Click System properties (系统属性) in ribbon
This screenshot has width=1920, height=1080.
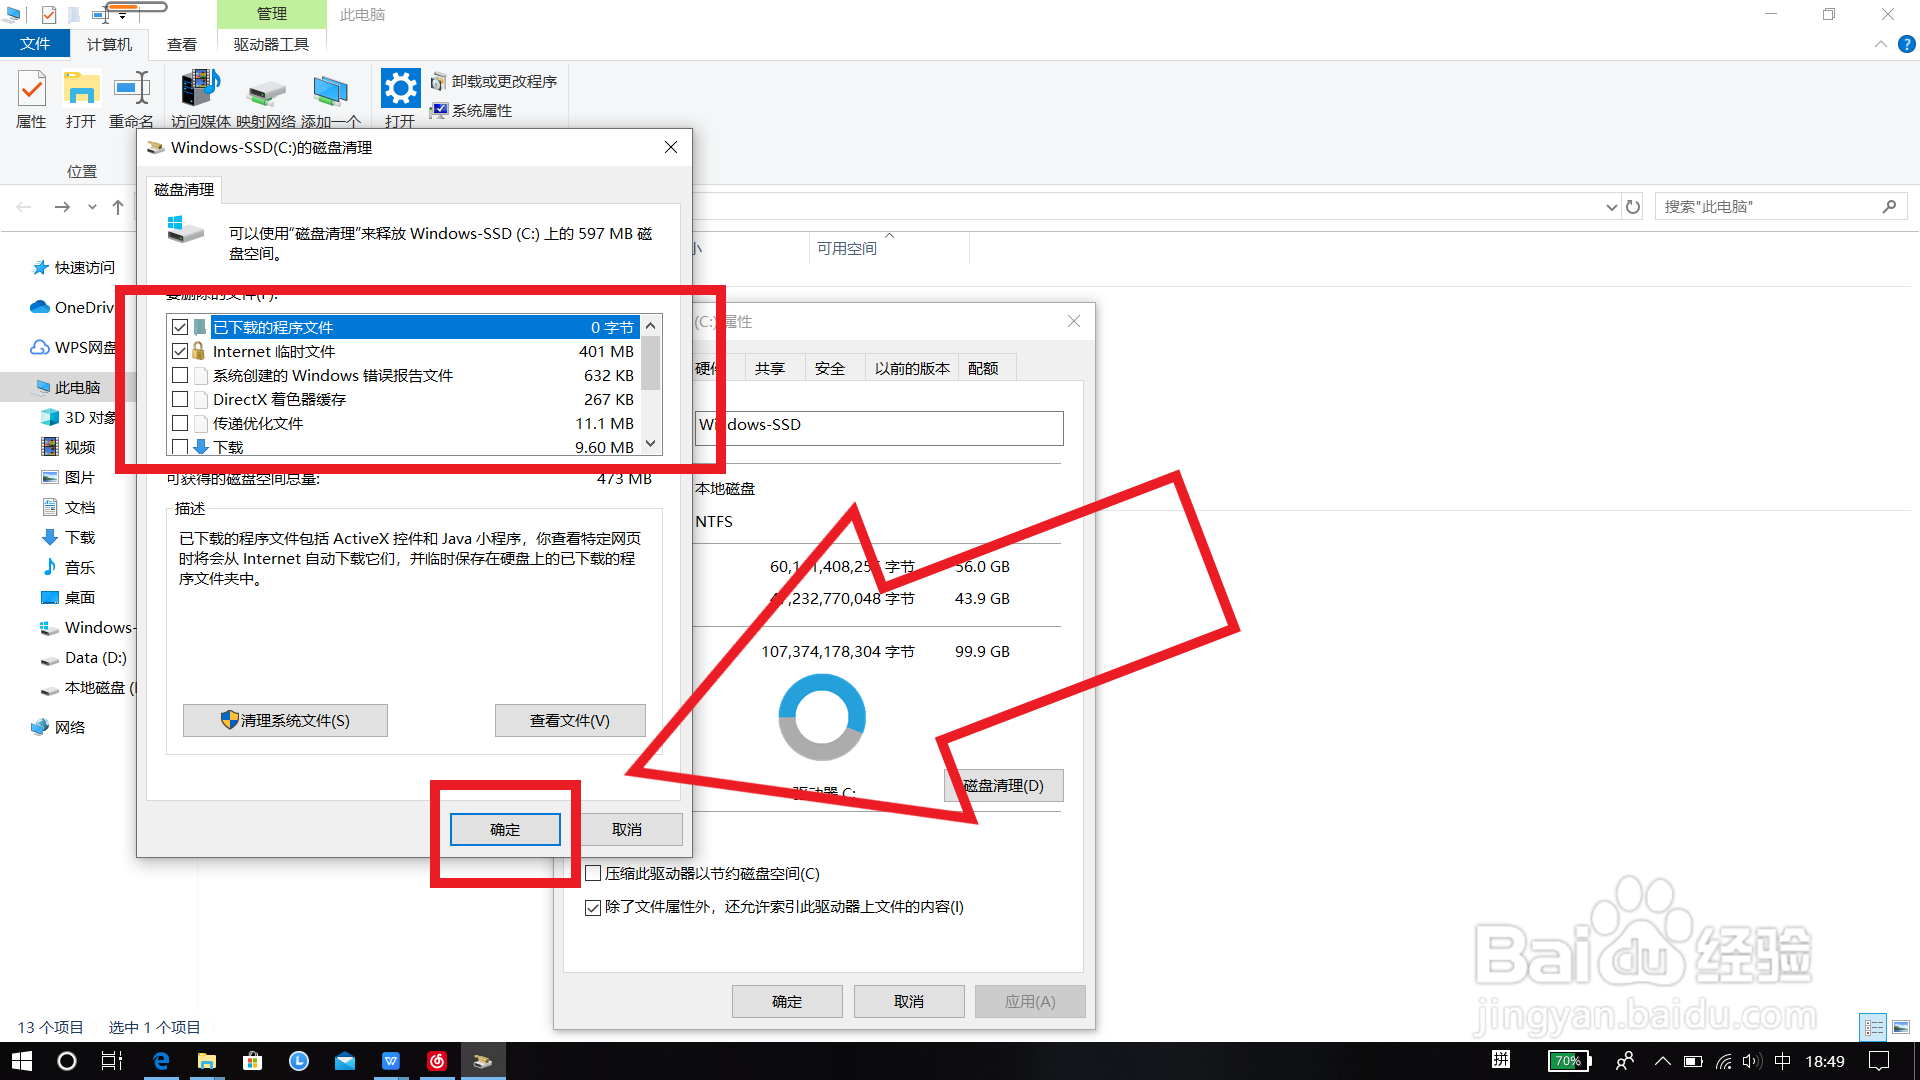coord(471,110)
